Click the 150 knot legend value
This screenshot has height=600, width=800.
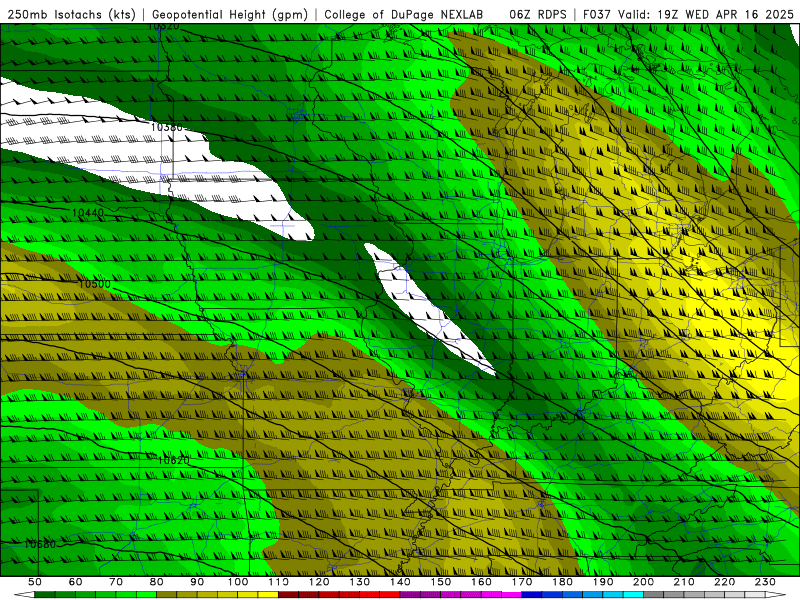[441, 582]
